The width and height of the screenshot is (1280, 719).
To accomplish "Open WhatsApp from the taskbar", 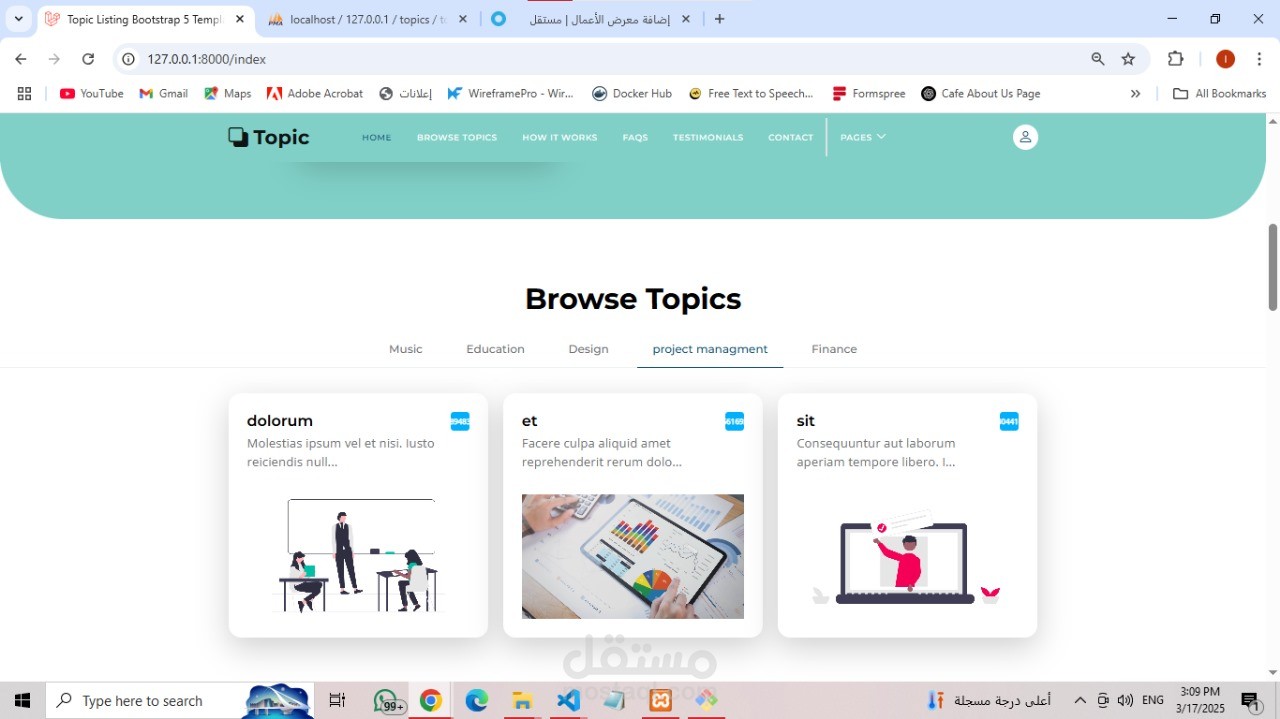I will 388,700.
